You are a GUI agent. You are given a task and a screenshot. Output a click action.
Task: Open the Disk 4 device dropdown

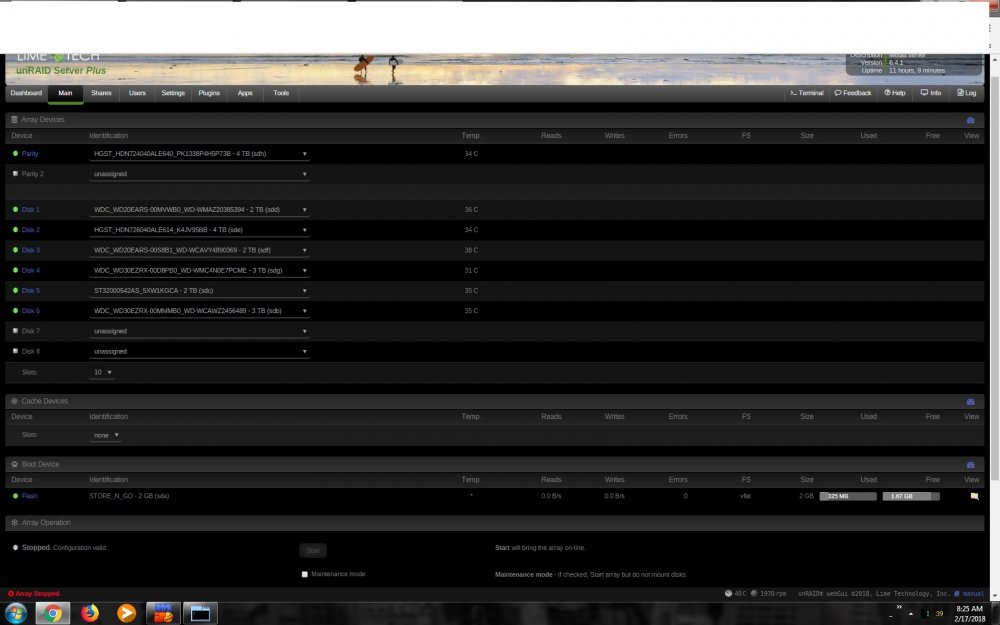[x=200, y=270]
